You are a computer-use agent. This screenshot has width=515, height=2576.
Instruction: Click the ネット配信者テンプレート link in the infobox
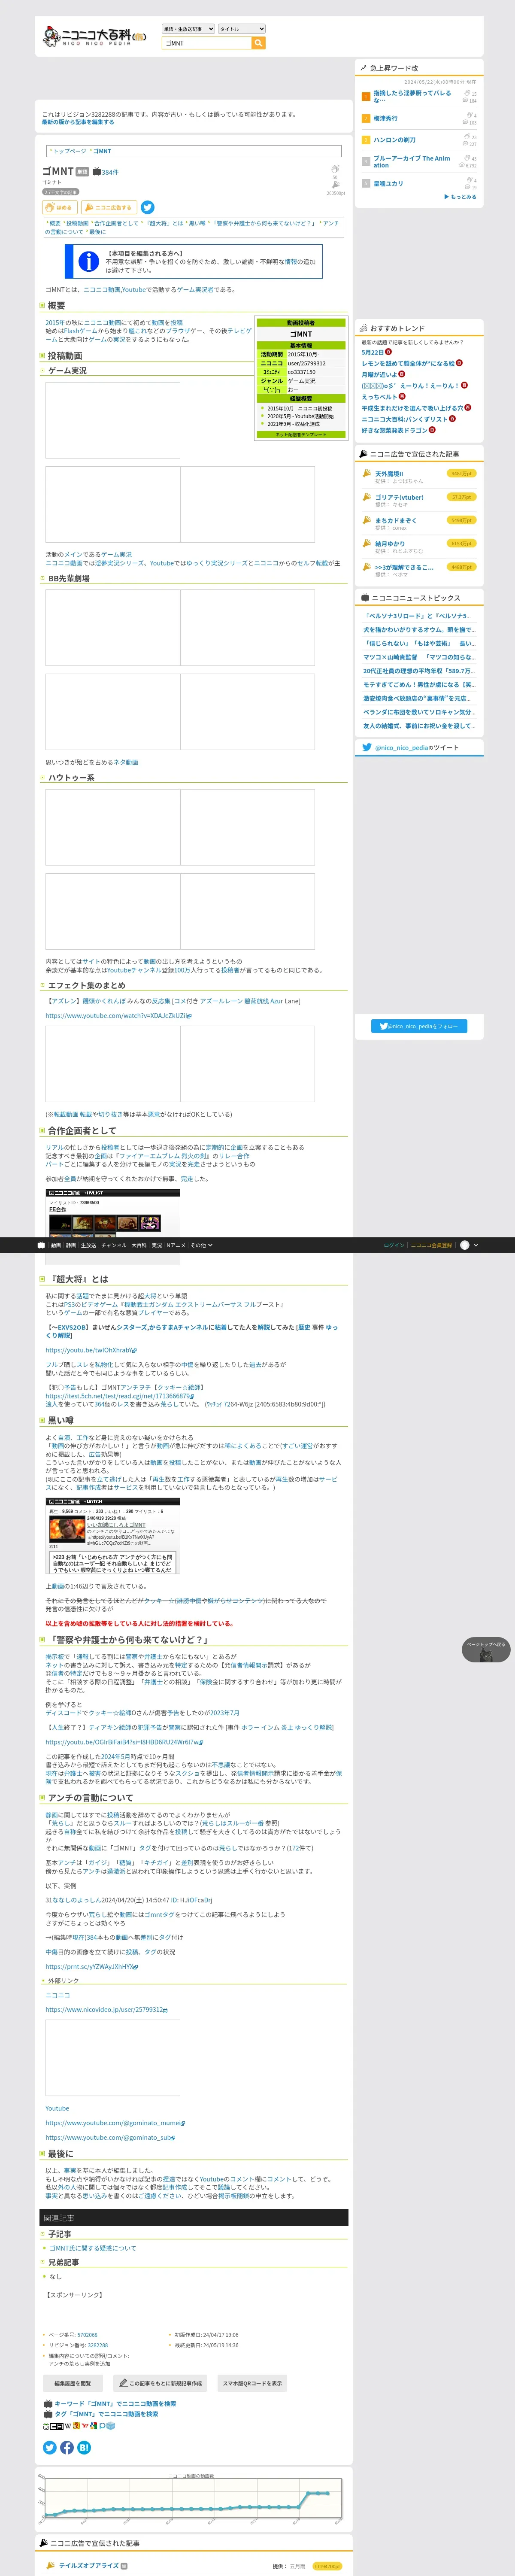(301, 435)
